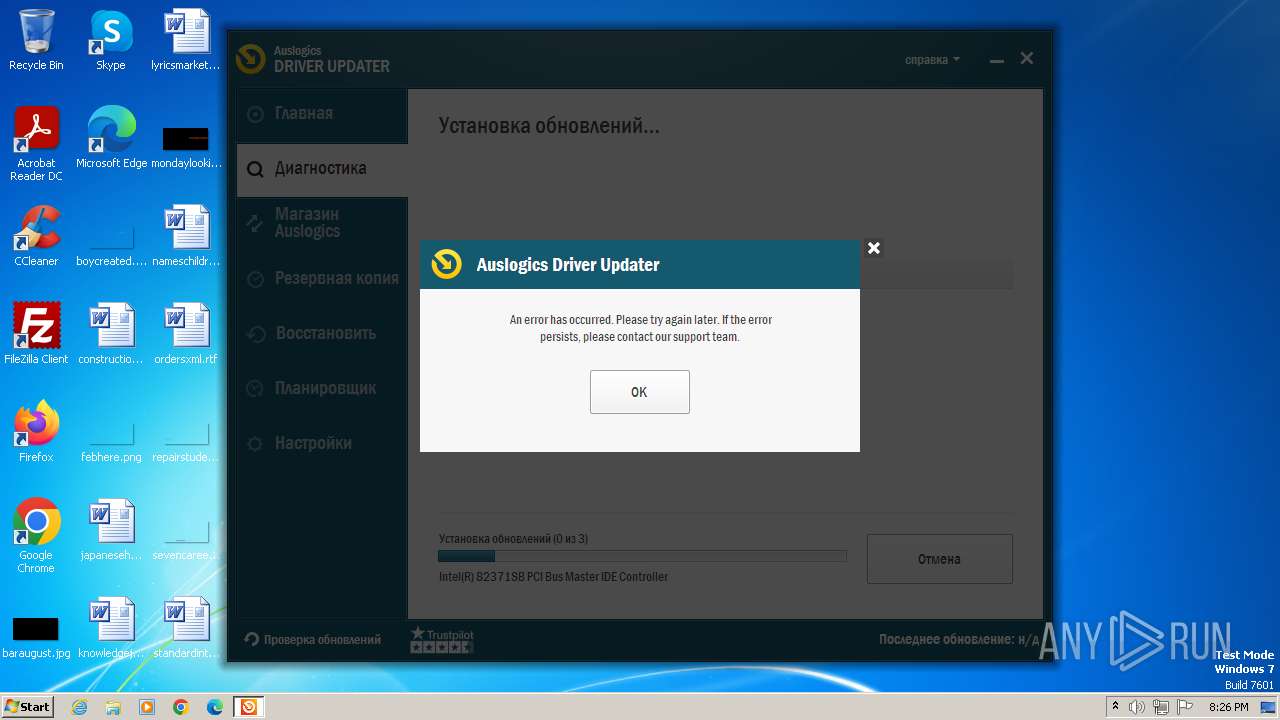Open Chrome from the taskbar
The image size is (1280, 720).
pos(181,707)
